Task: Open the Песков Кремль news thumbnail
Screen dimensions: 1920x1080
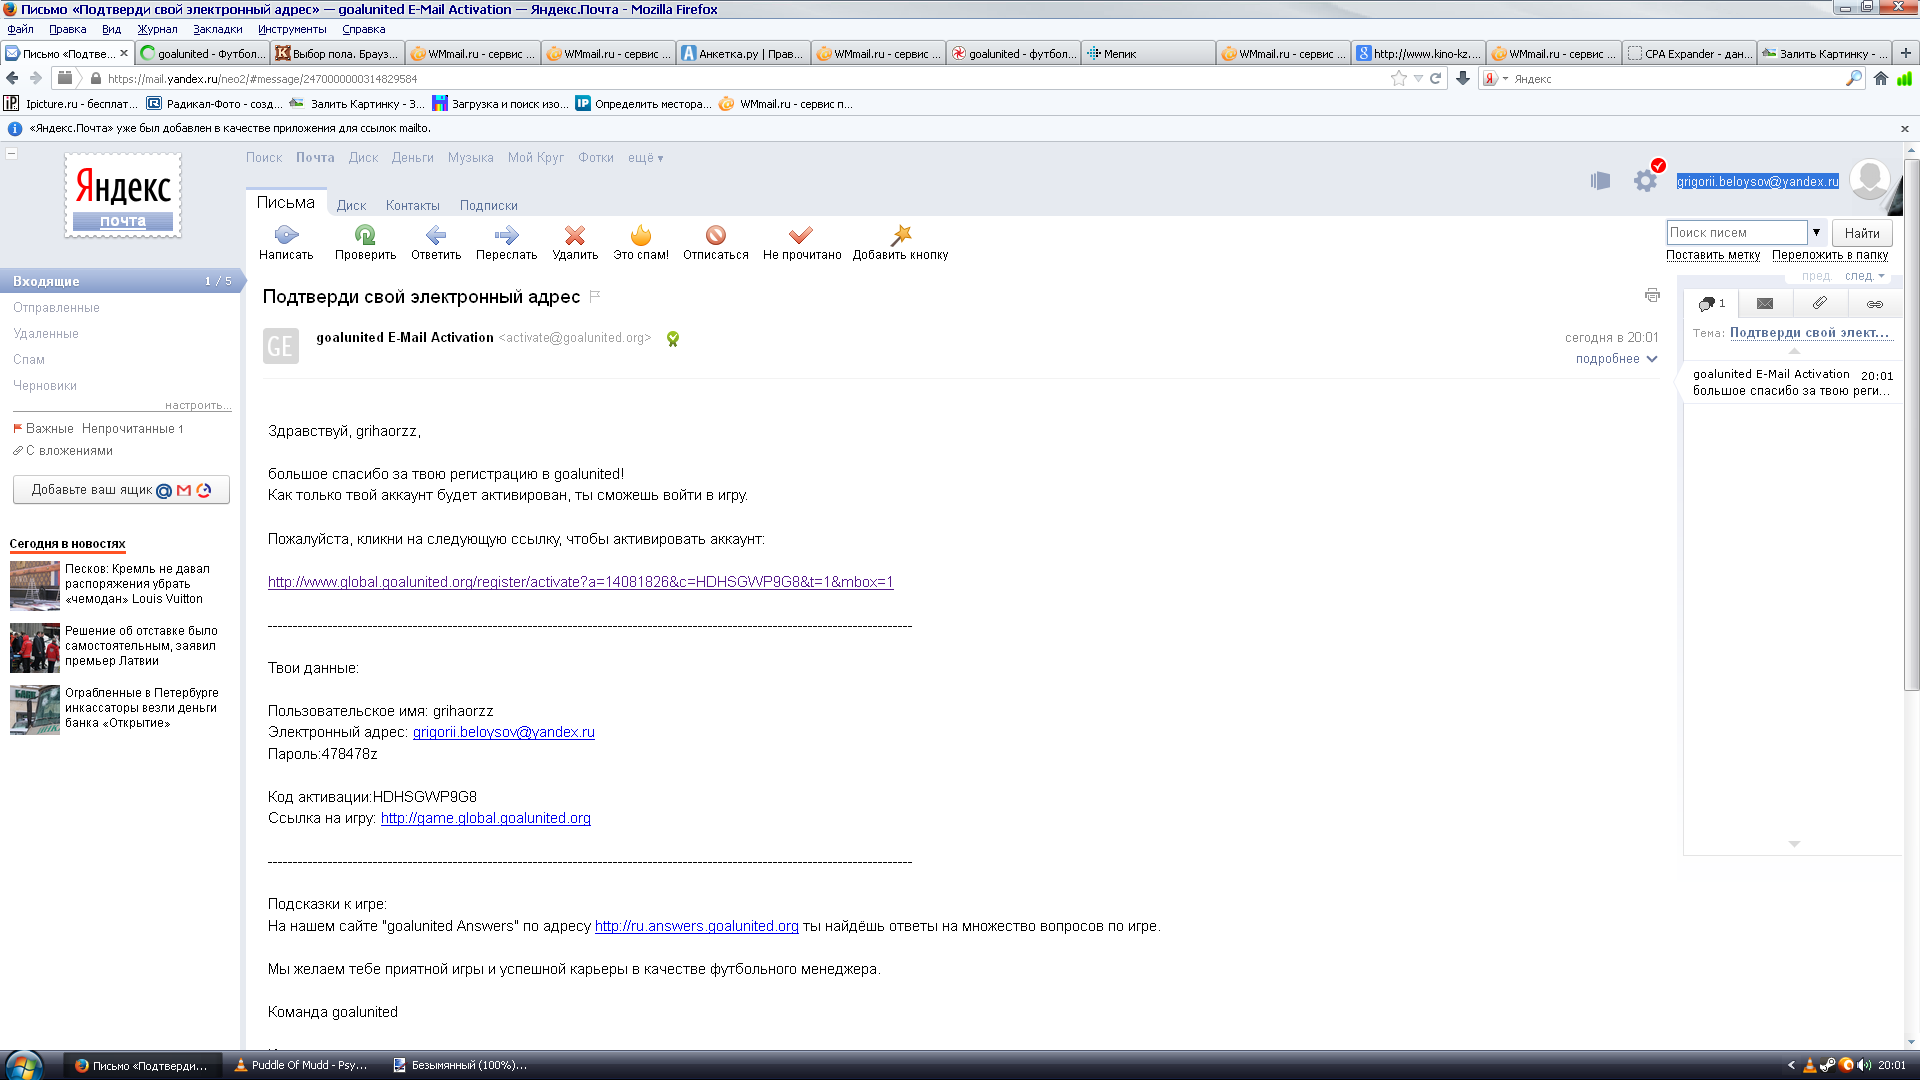Action: point(35,585)
